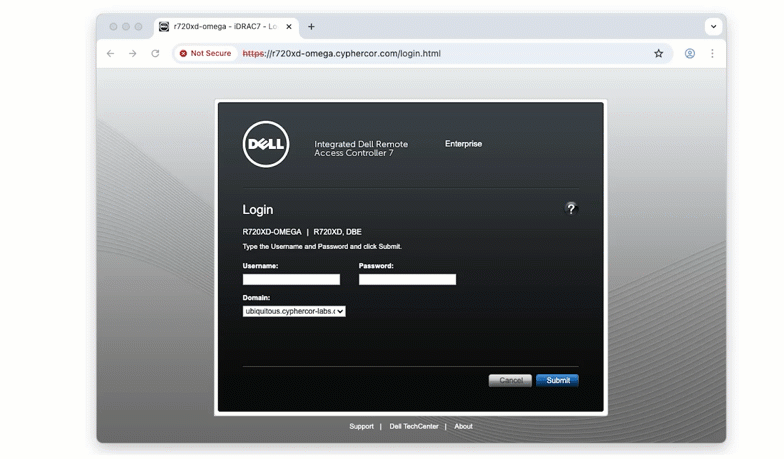Click the Dell logo
Viewport: 784px width, 459px height.
266,145
